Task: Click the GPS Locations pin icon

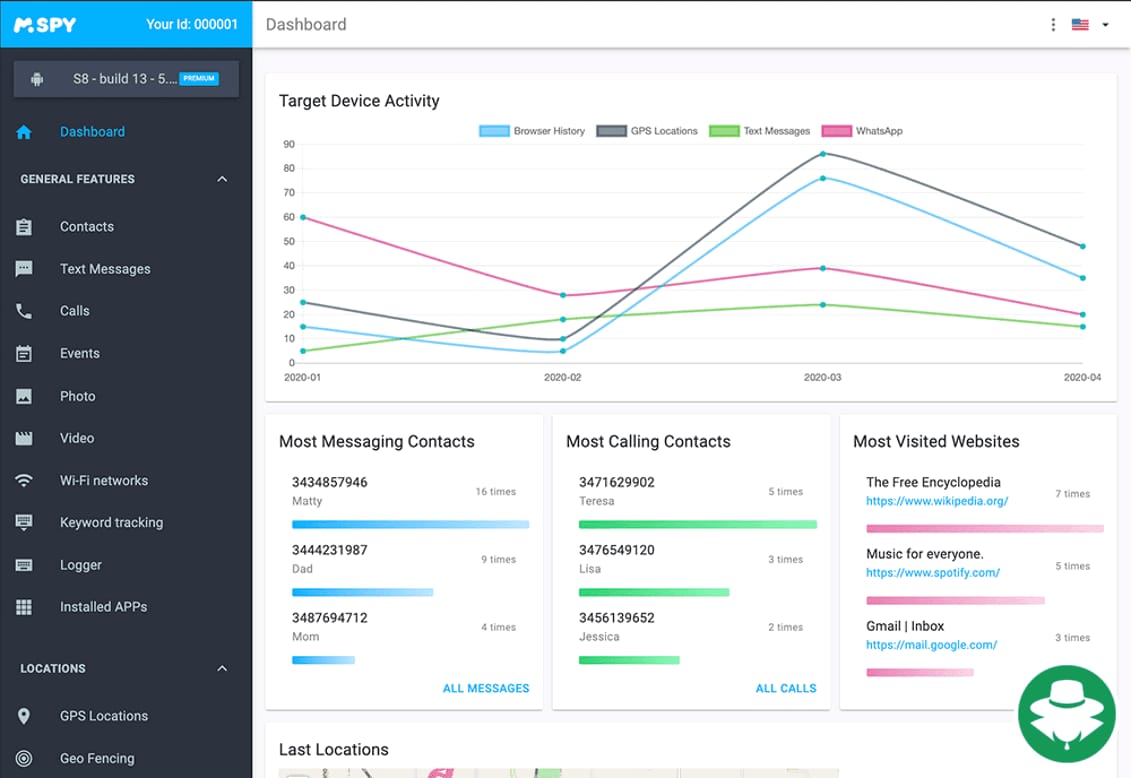Action: (24, 716)
